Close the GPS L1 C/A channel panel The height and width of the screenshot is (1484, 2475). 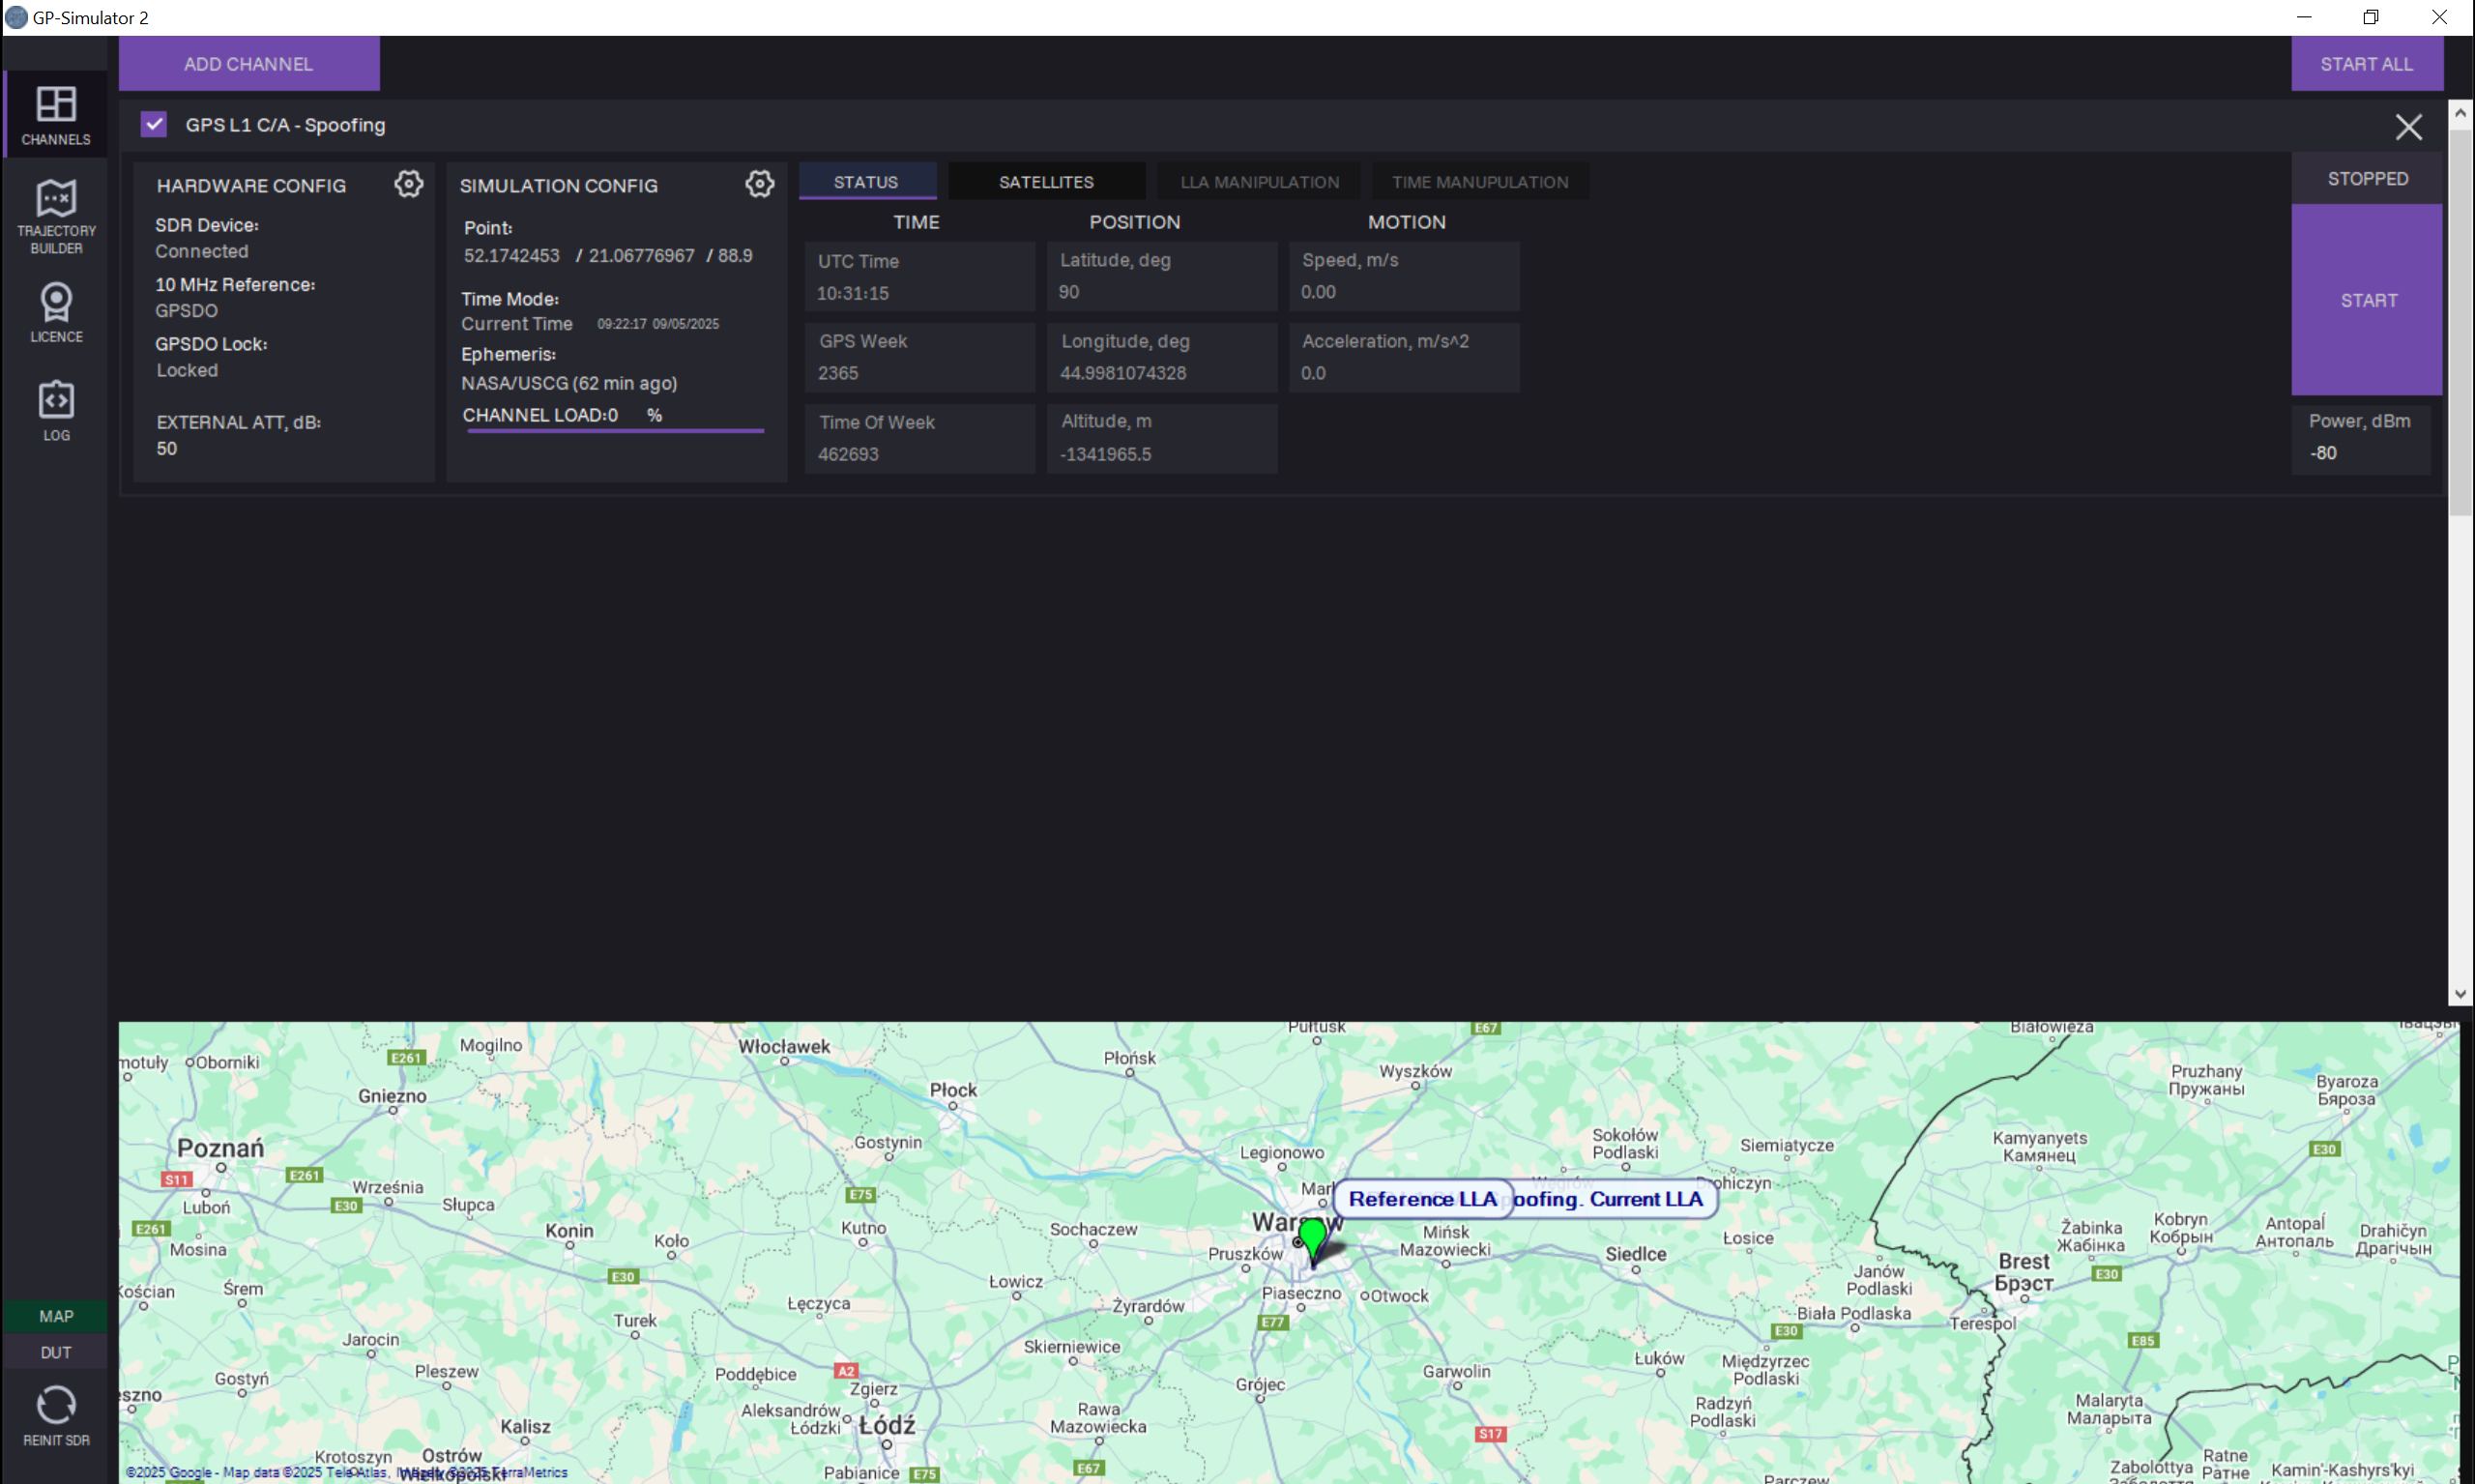(2408, 127)
